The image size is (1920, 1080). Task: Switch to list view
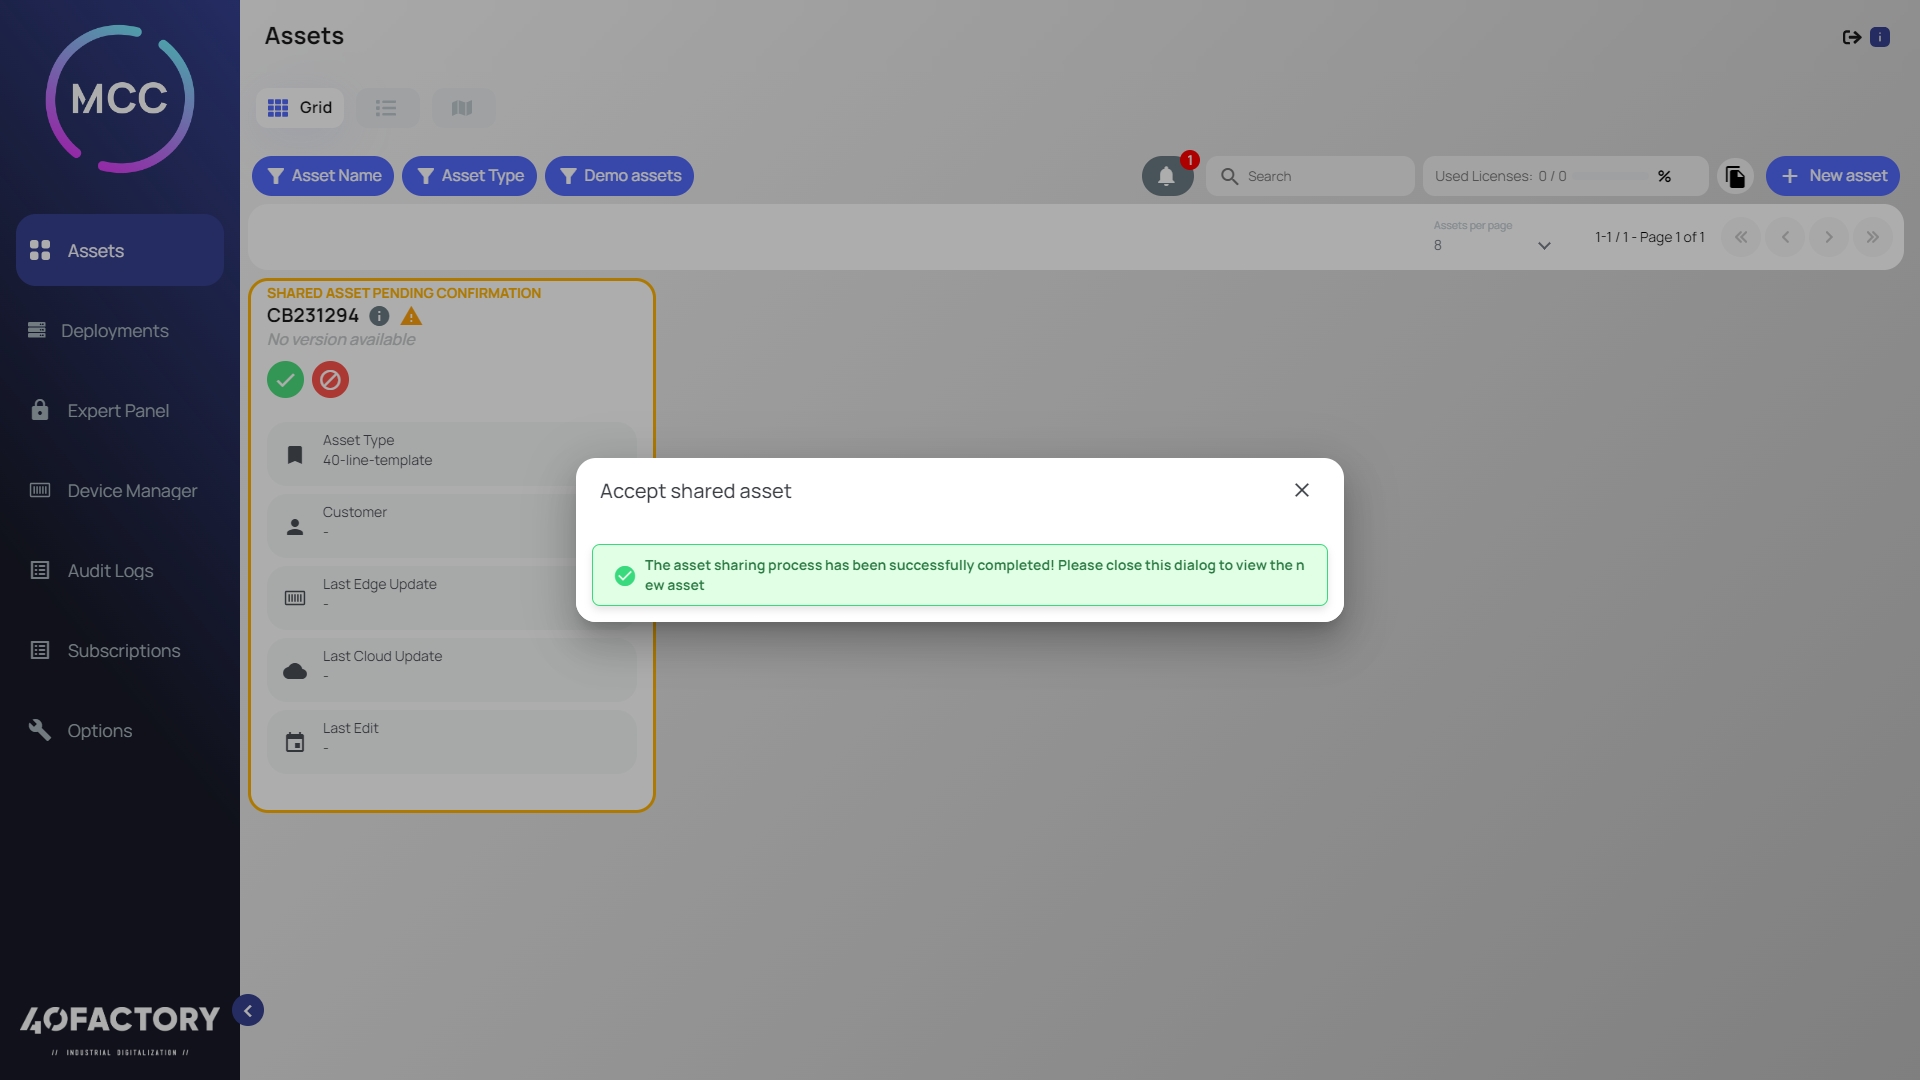point(386,108)
